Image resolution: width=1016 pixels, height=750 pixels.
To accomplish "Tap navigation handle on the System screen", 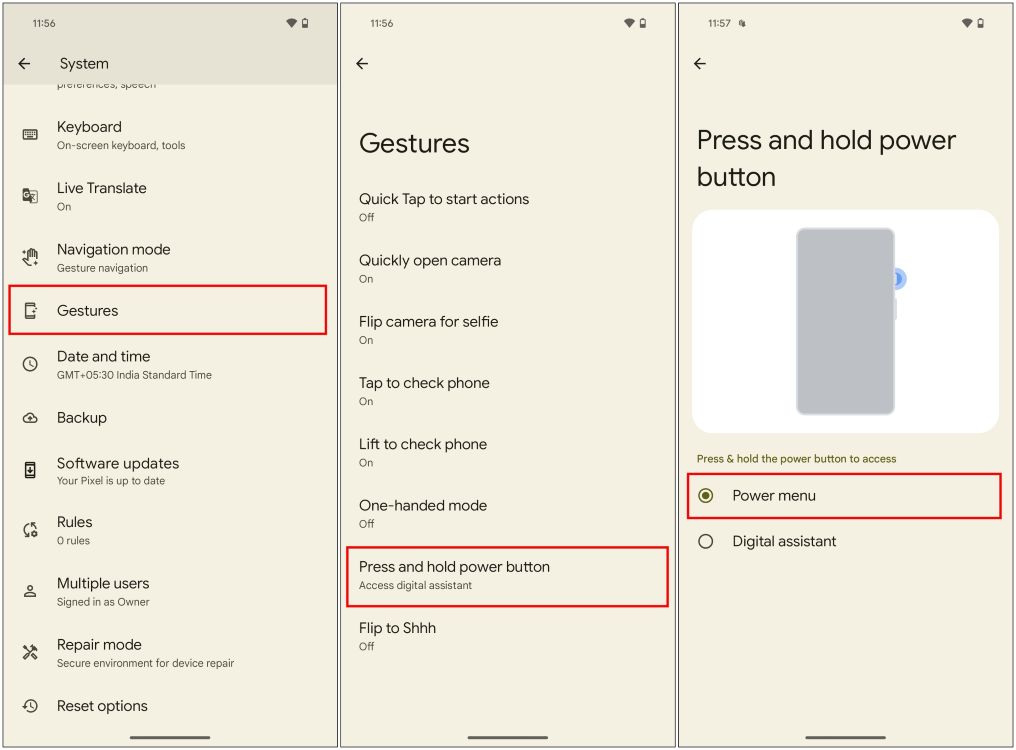I will (x=170, y=737).
